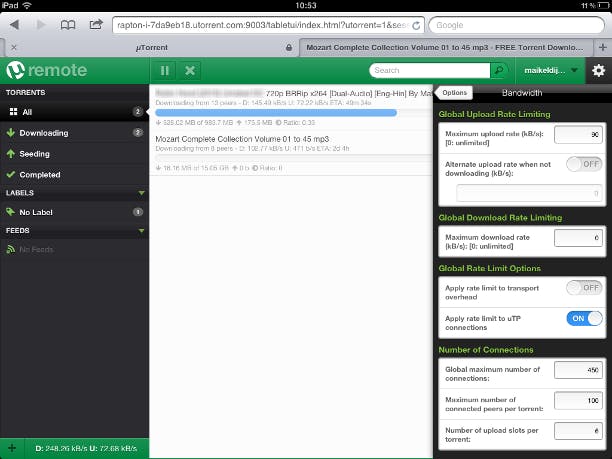The height and width of the screenshot is (459, 612).
Task: Select the Mozart Complete Collection torrent row
Action: 291,153
